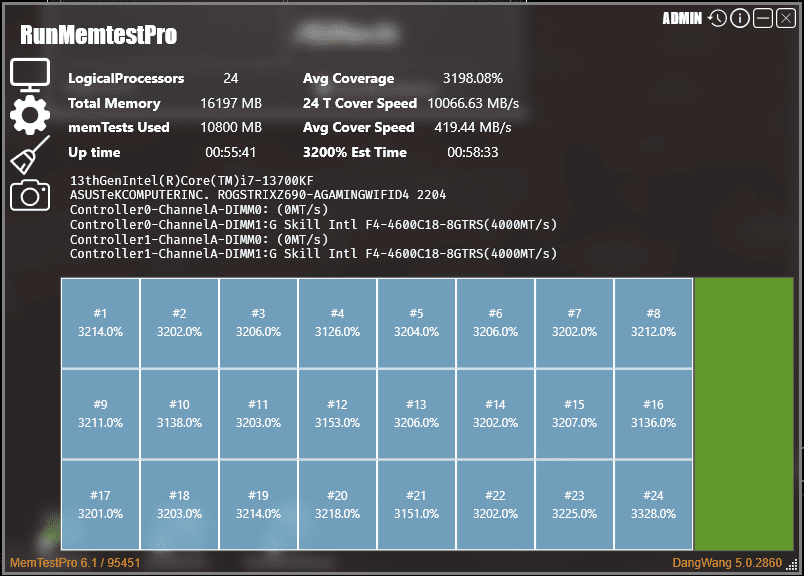This screenshot has width=804, height=576.
Task: Select memtest tile #17
Action: pyautogui.click(x=100, y=505)
